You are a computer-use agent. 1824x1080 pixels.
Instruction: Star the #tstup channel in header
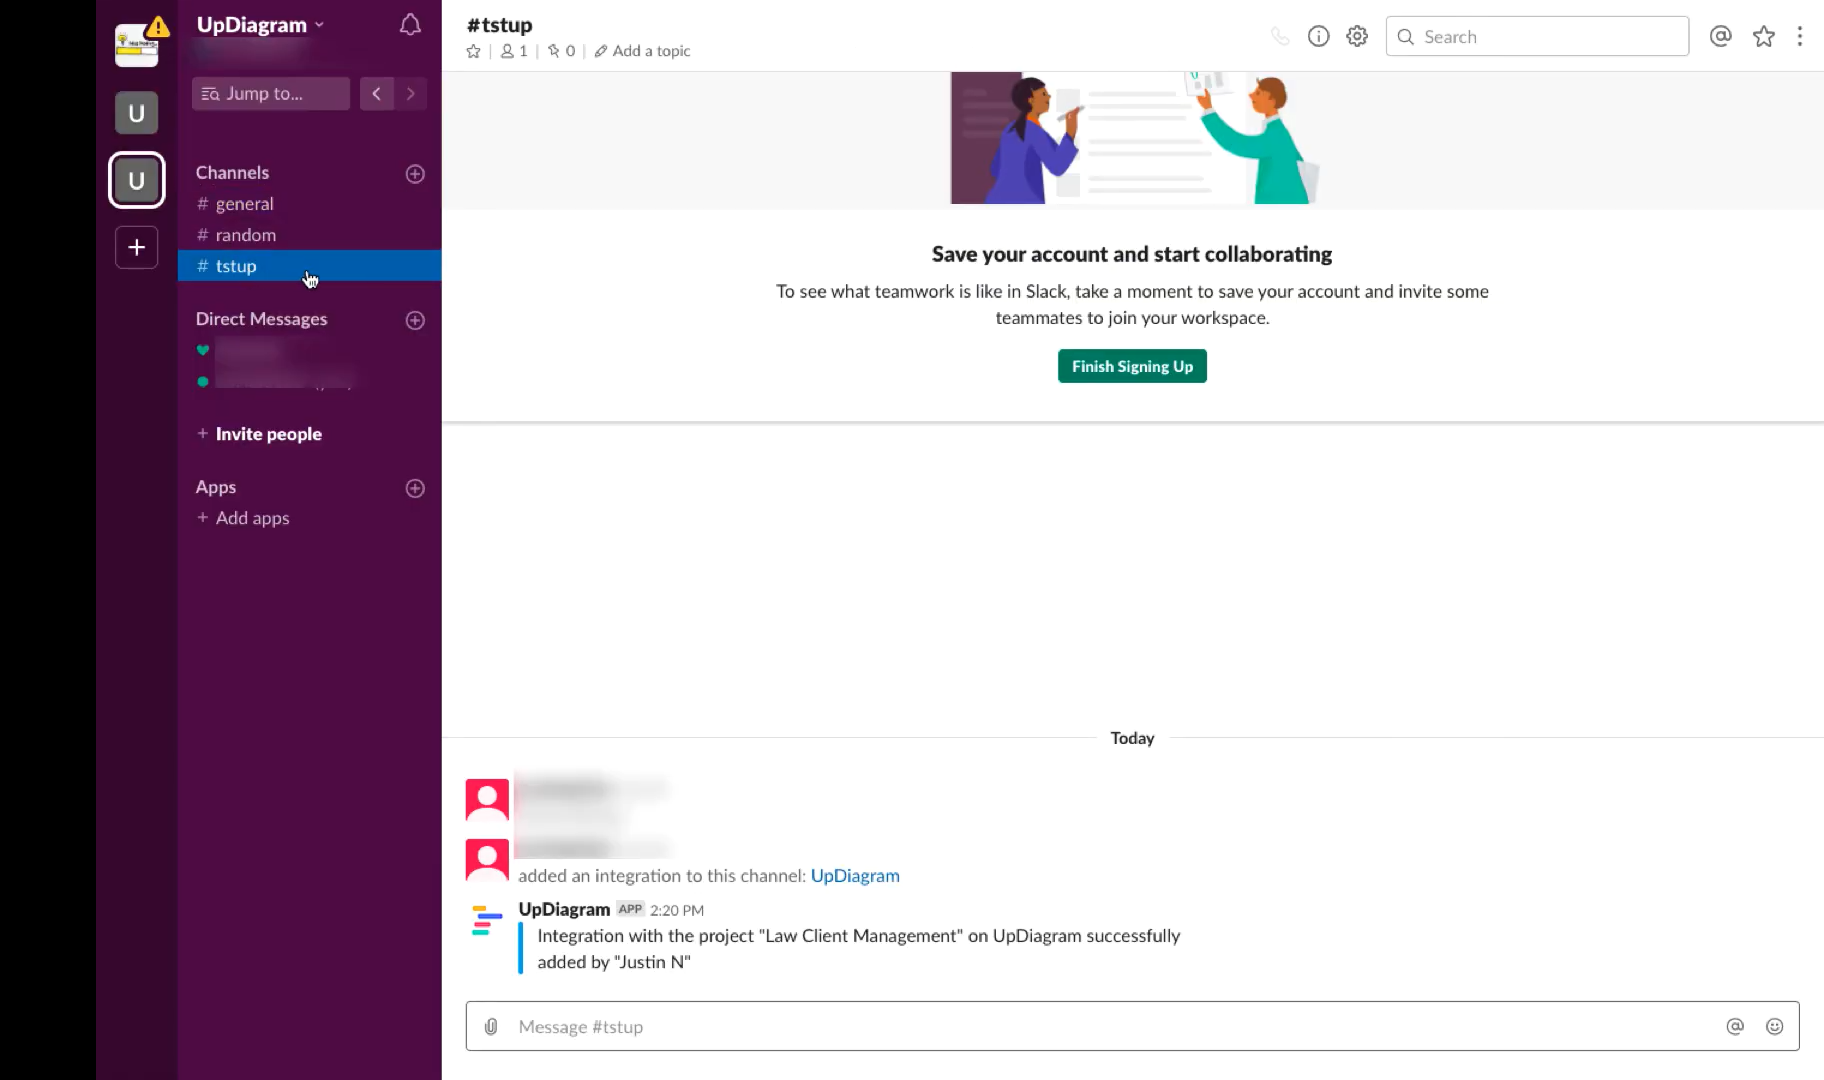click(474, 51)
